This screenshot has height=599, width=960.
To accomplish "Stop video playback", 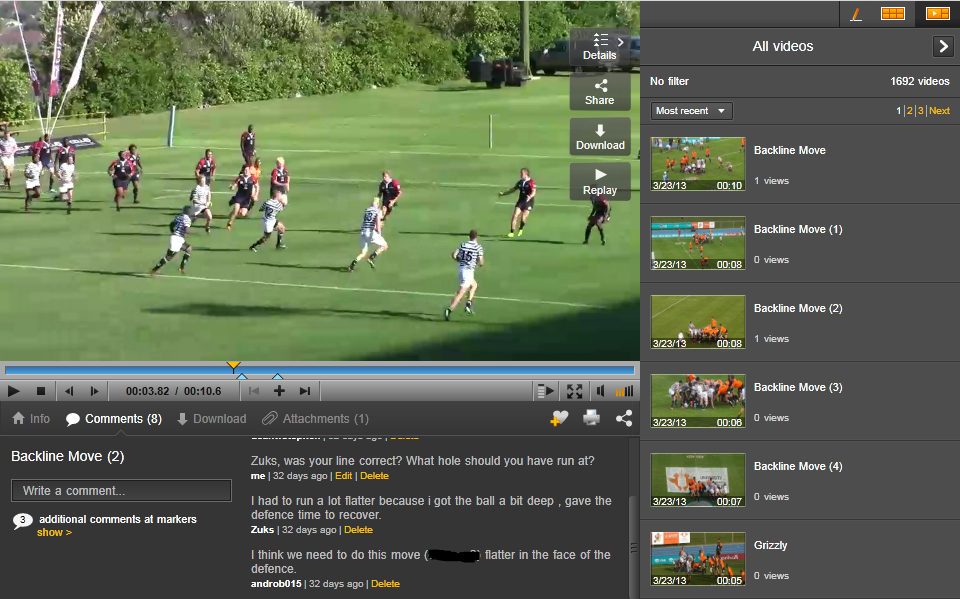I will 41,391.
